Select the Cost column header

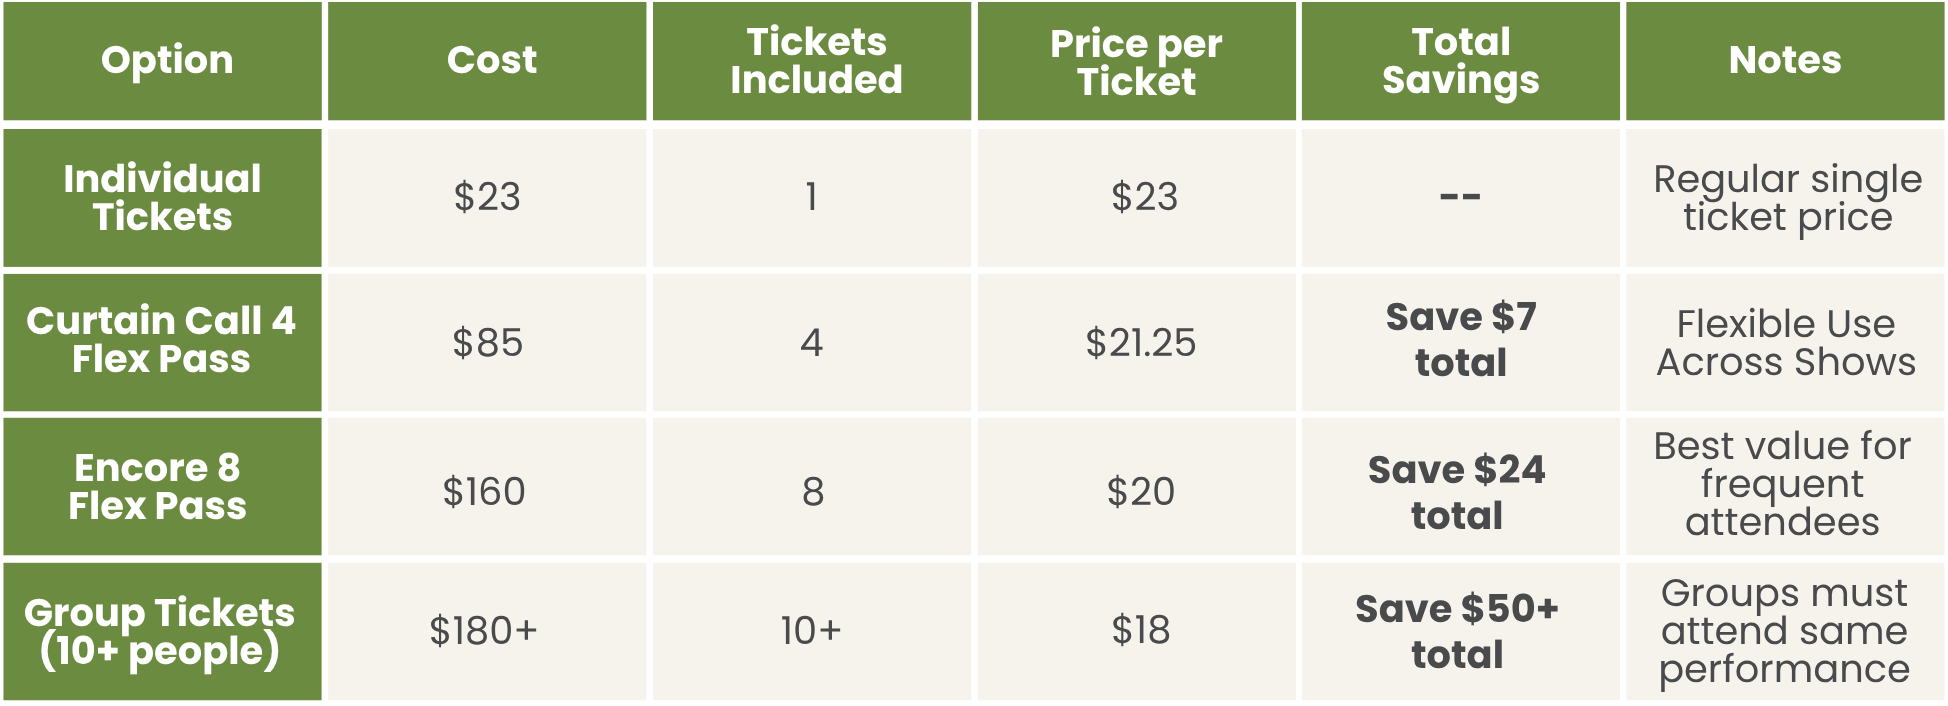pyautogui.click(x=487, y=61)
